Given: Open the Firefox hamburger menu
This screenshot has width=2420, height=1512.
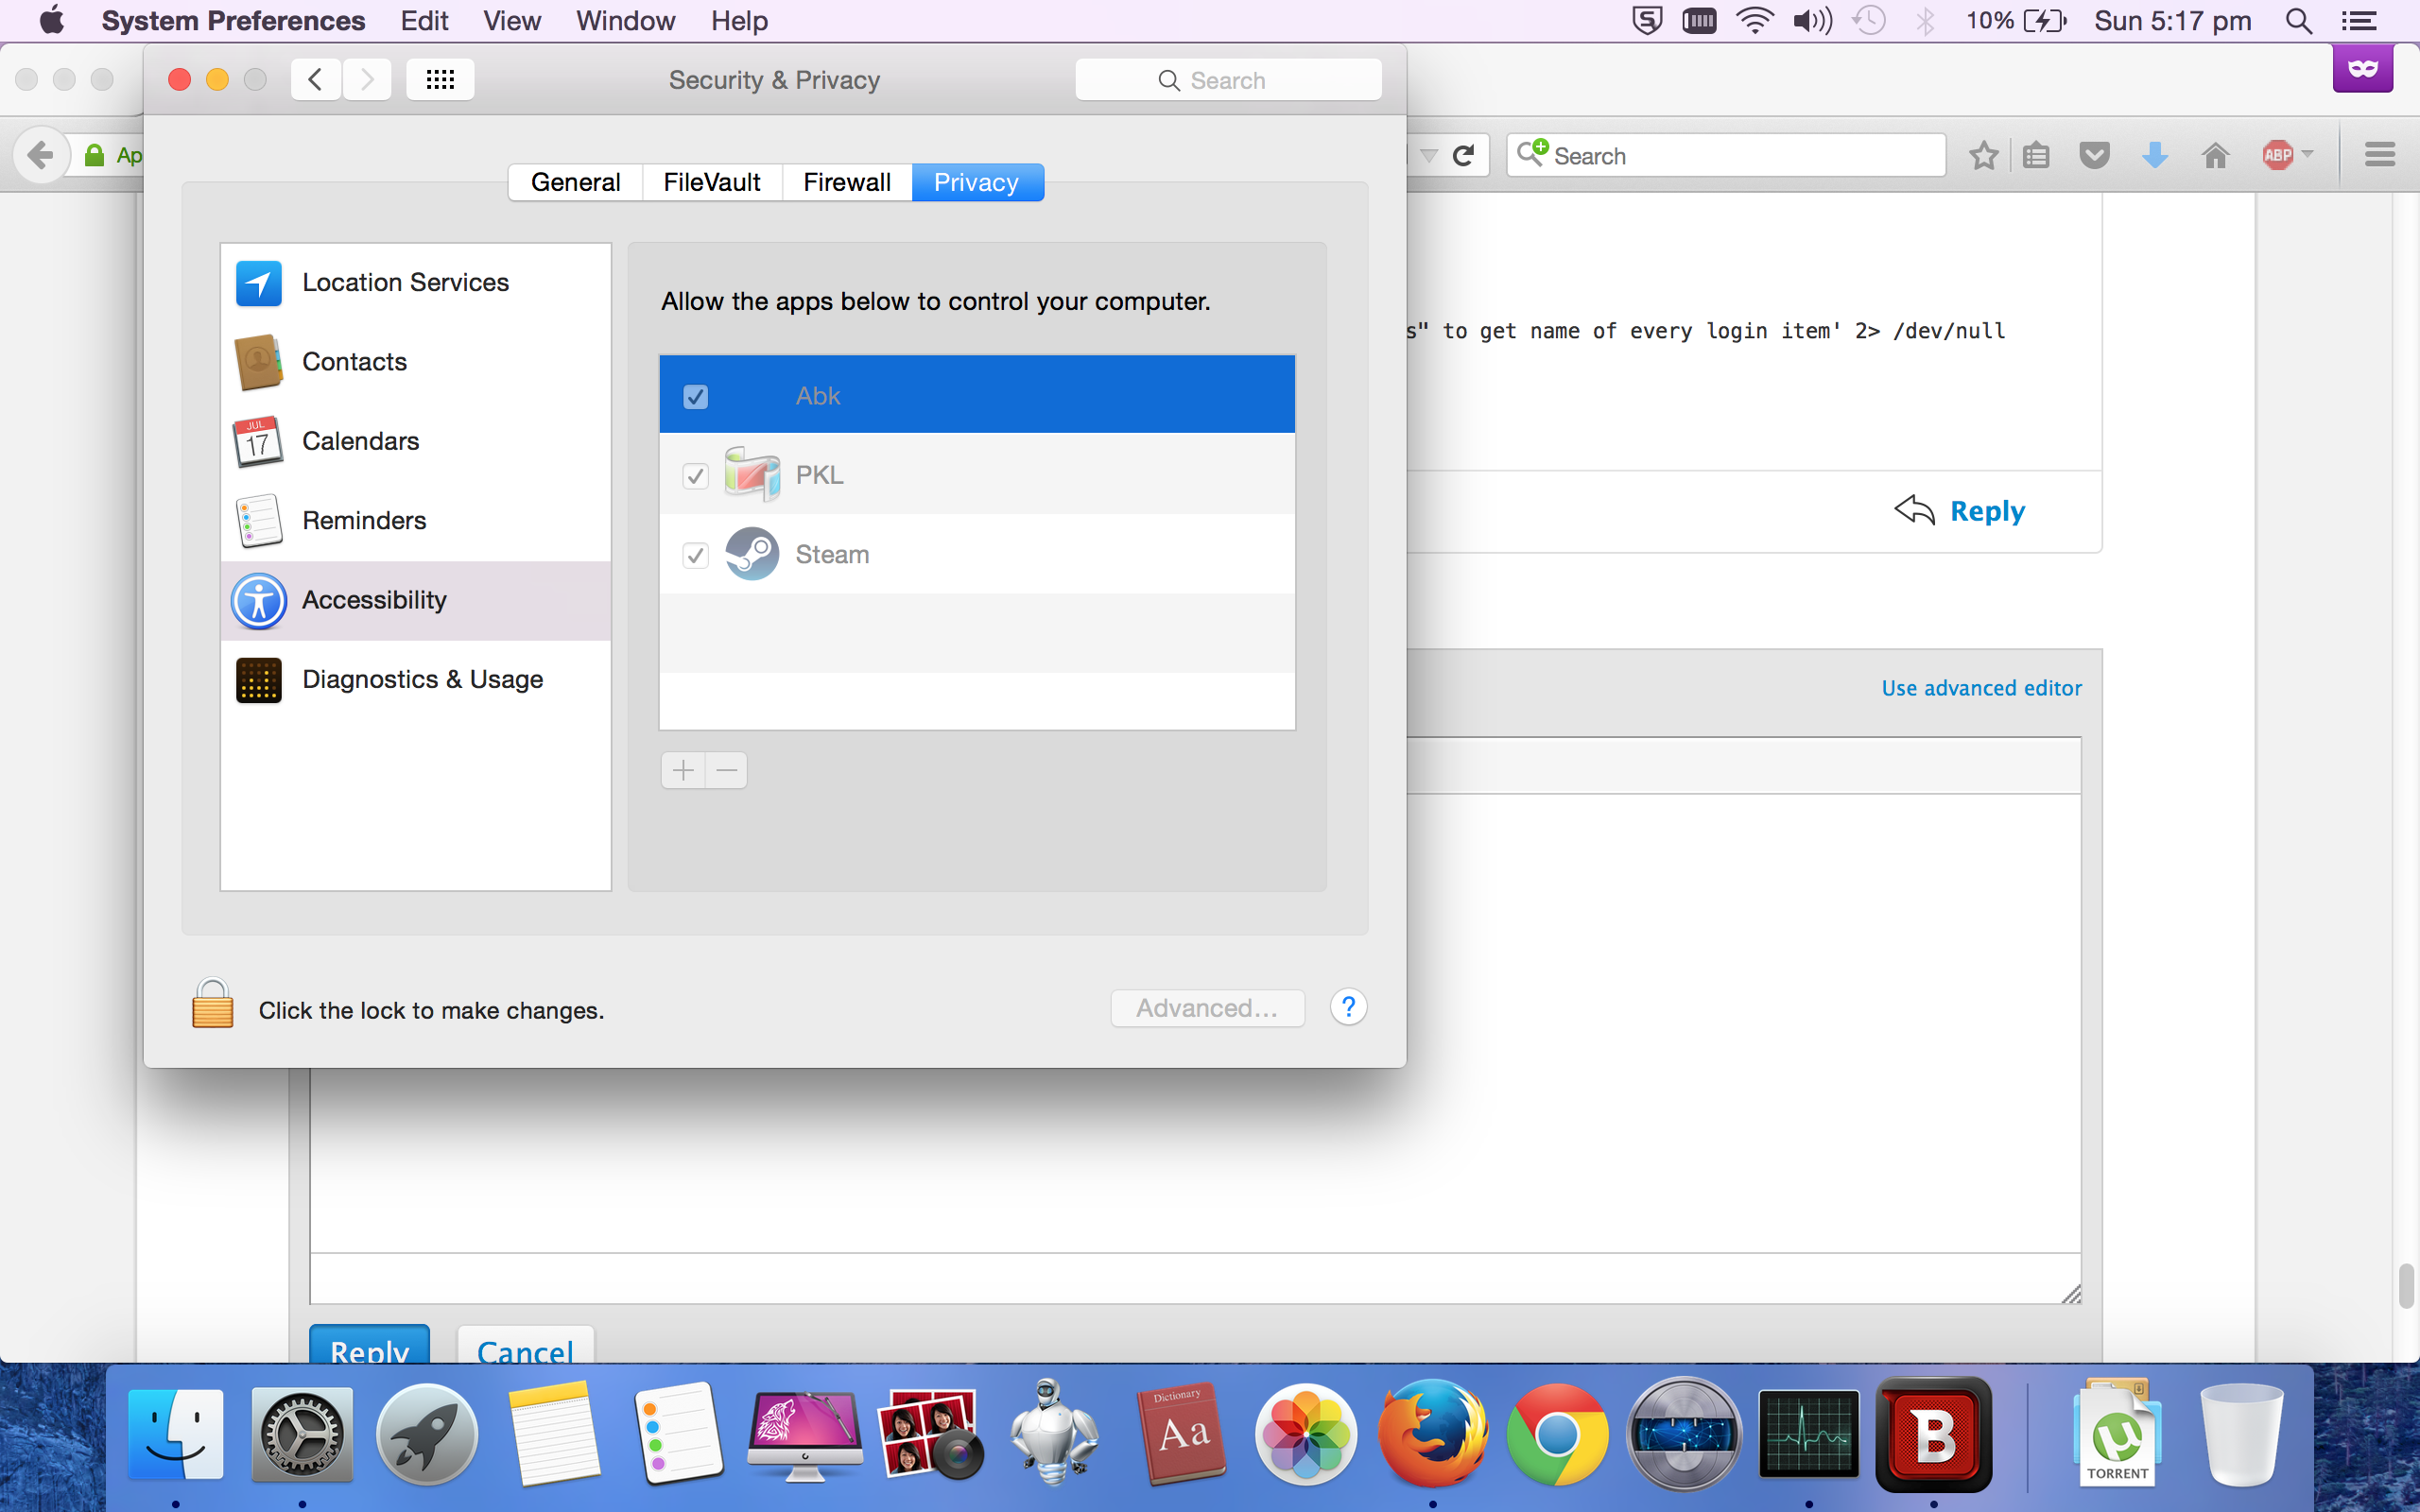Looking at the screenshot, I should click(x=2379, y=155).
